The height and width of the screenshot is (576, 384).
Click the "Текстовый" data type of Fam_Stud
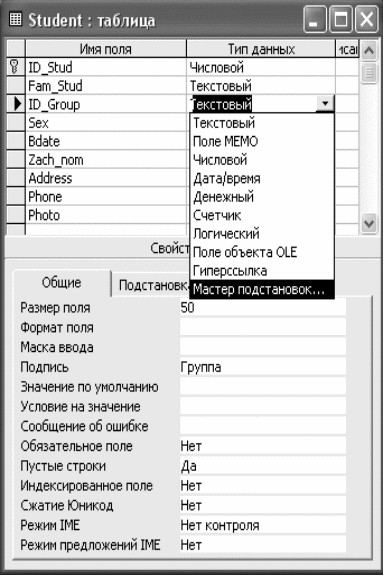click(x=261, y=86)
